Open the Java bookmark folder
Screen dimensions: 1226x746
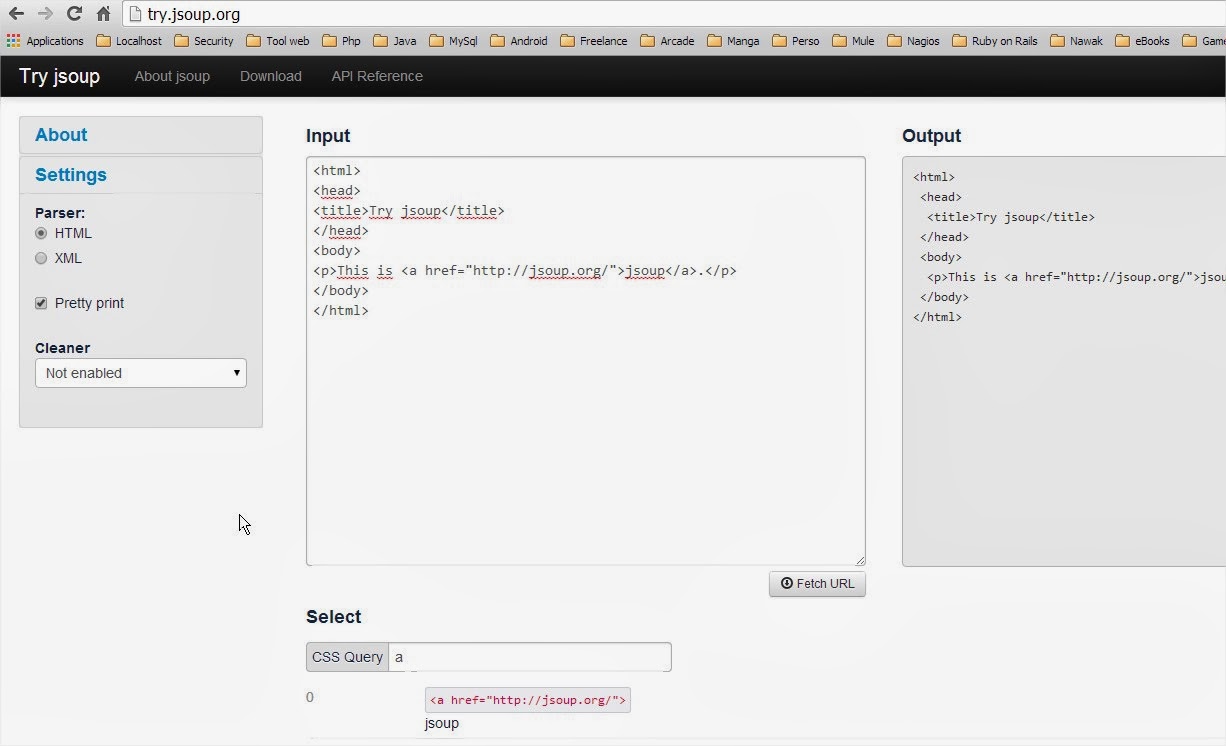(394, 41)
